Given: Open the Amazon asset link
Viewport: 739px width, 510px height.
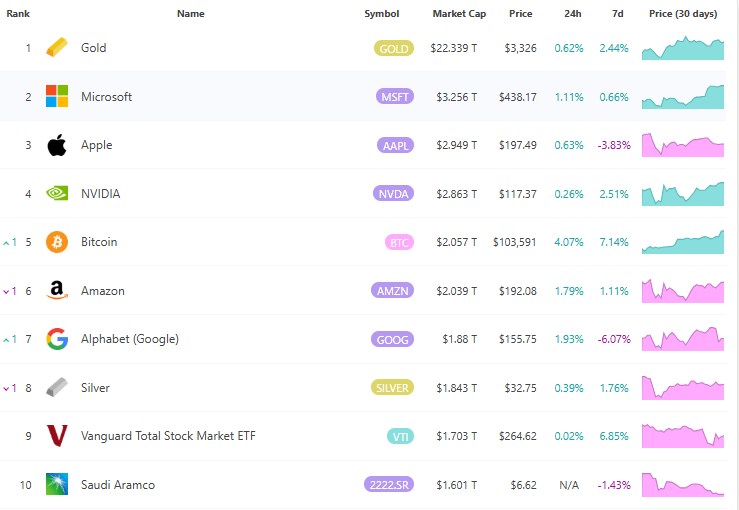Looking at the screenshot, I should click(103, 291).
